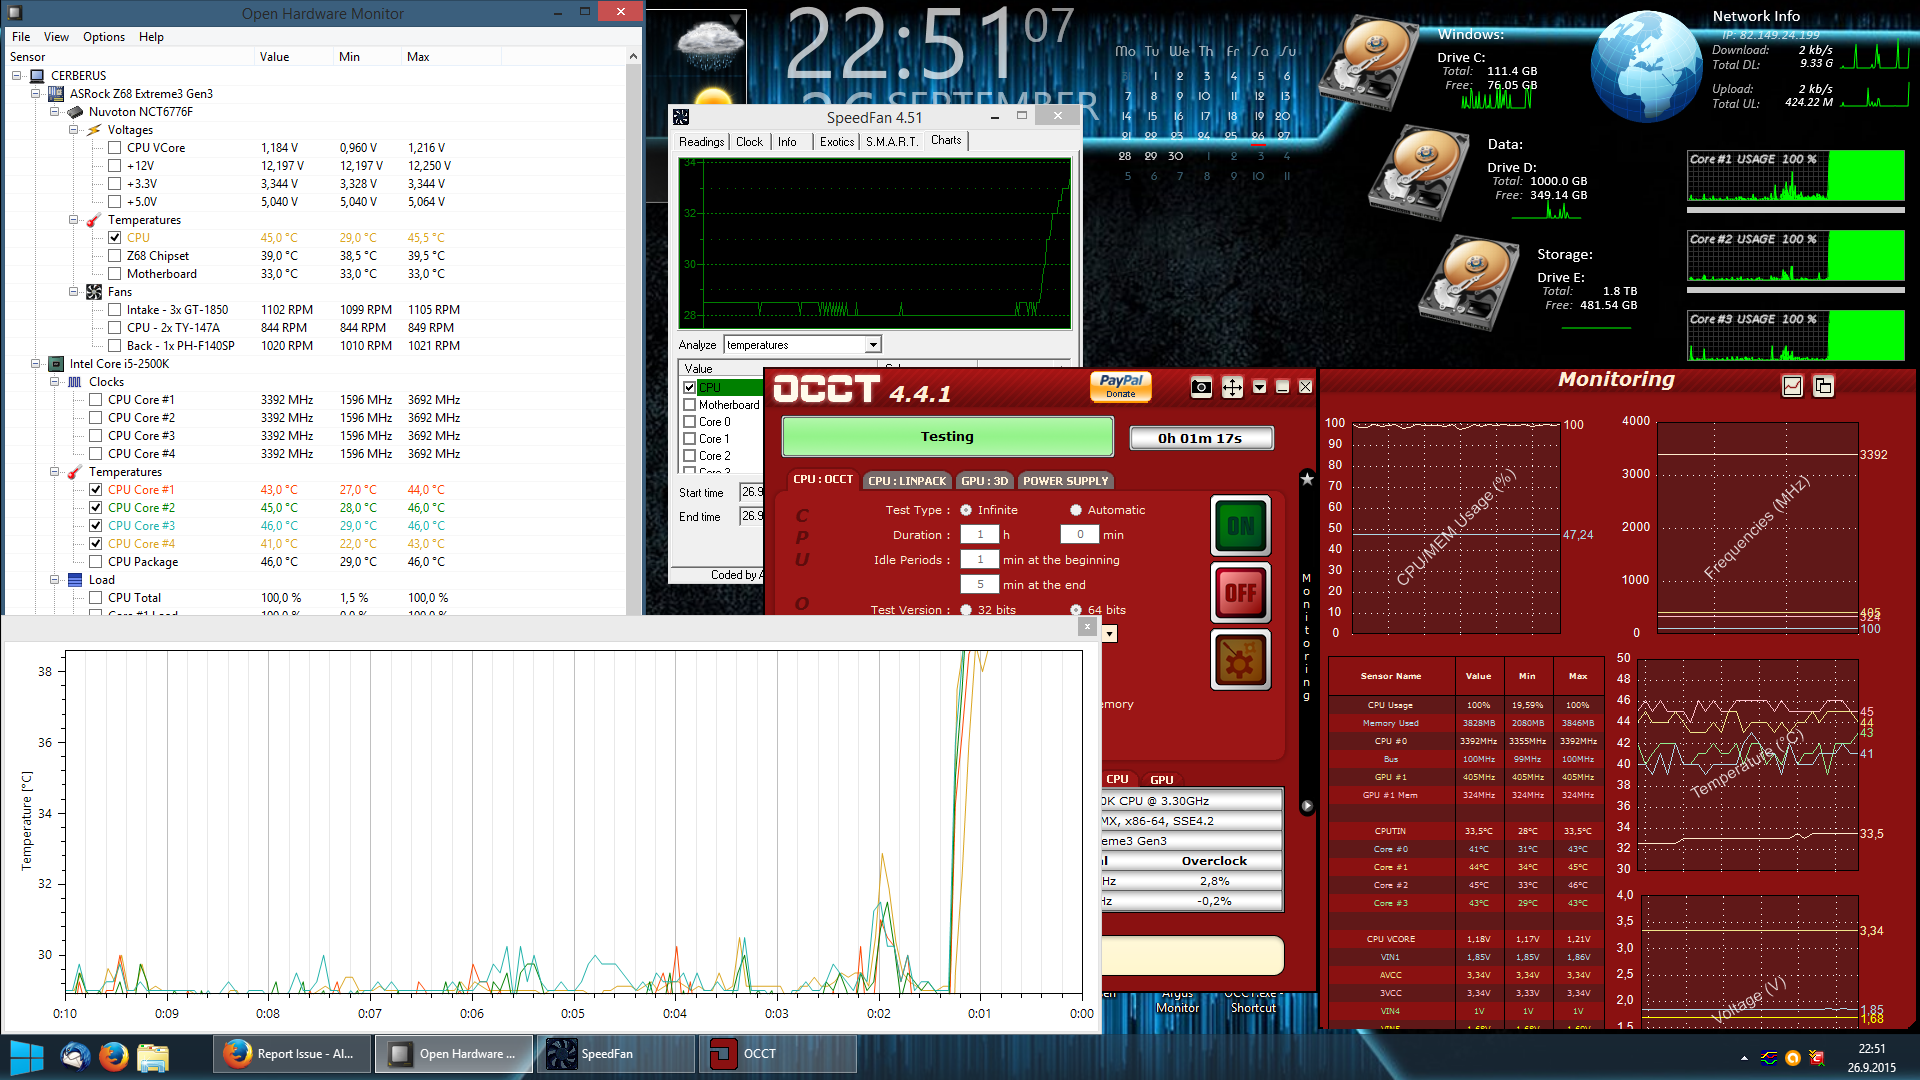
Task: Click the PayPal Donate button
Action: [x=1121, y=386]
